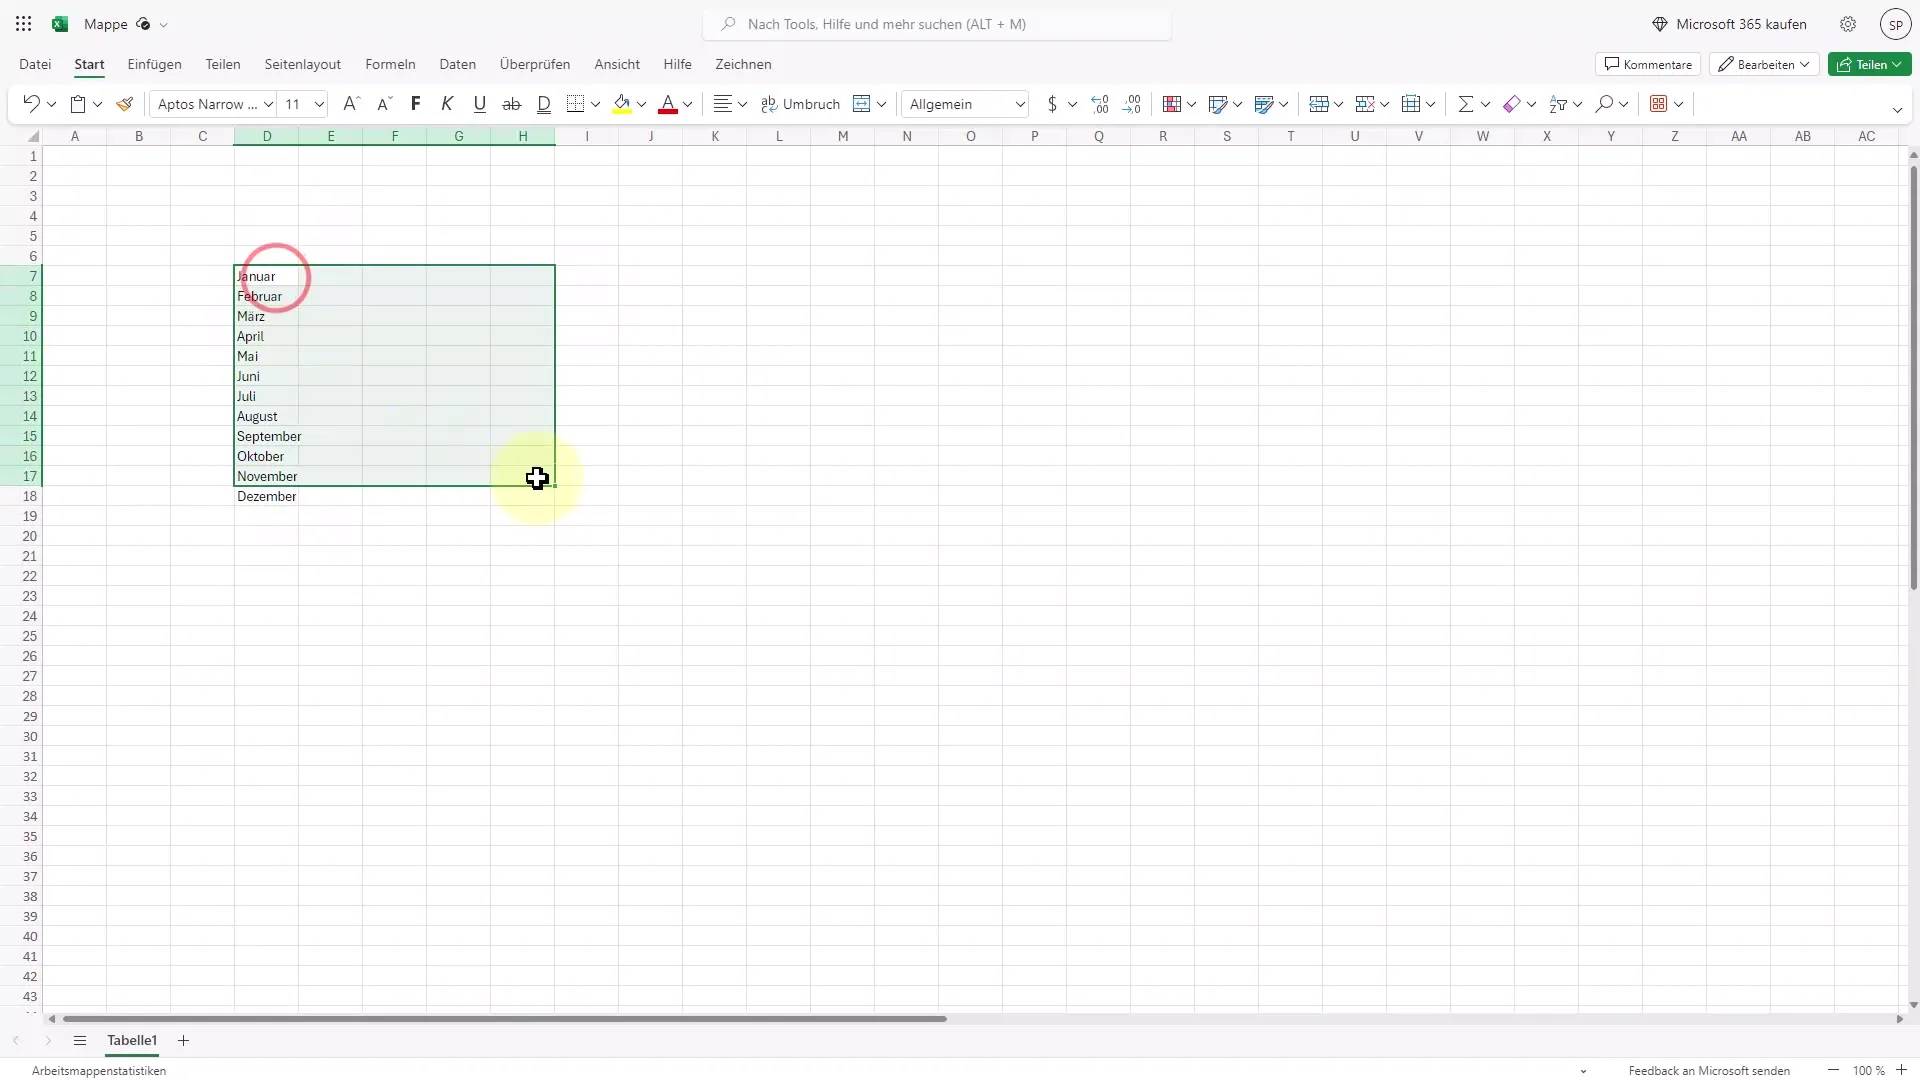Click the Formeln menu tab
Screen dimensions: 1920x1080
click(x=389, y=63)
